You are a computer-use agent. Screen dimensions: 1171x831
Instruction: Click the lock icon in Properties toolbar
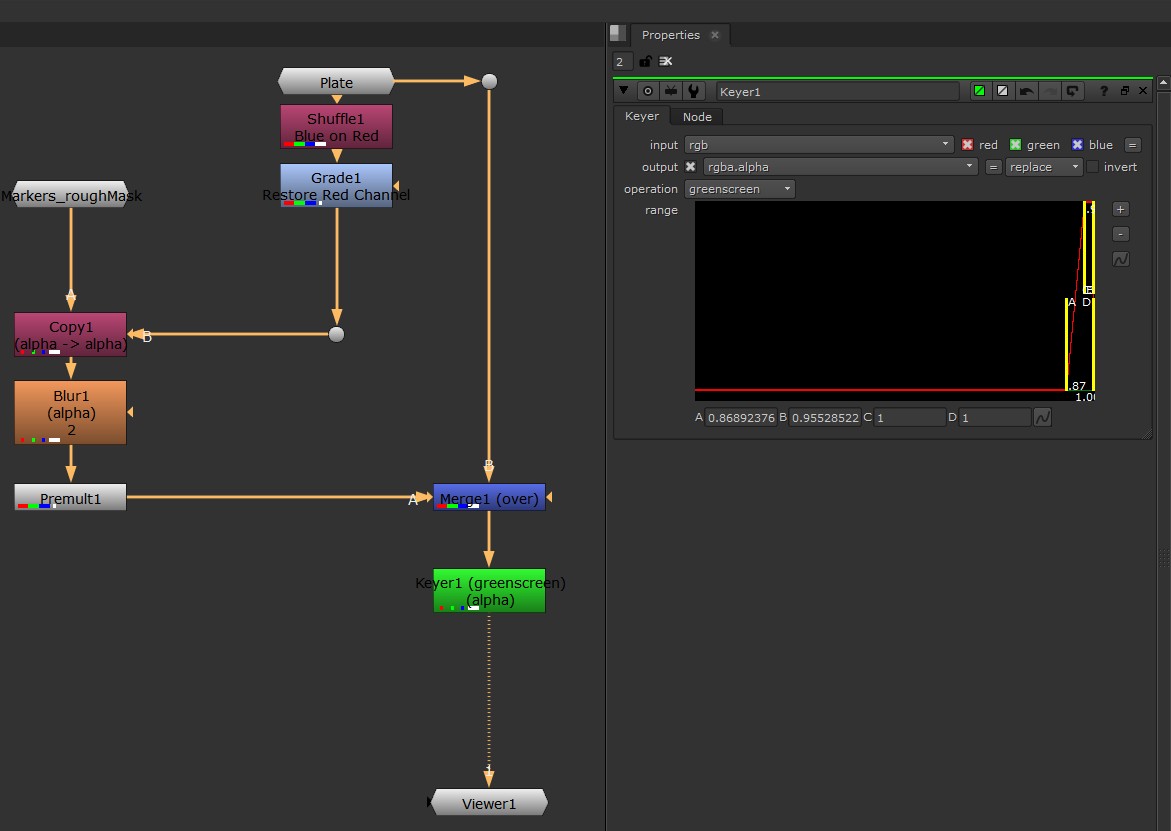click(645, 62)
